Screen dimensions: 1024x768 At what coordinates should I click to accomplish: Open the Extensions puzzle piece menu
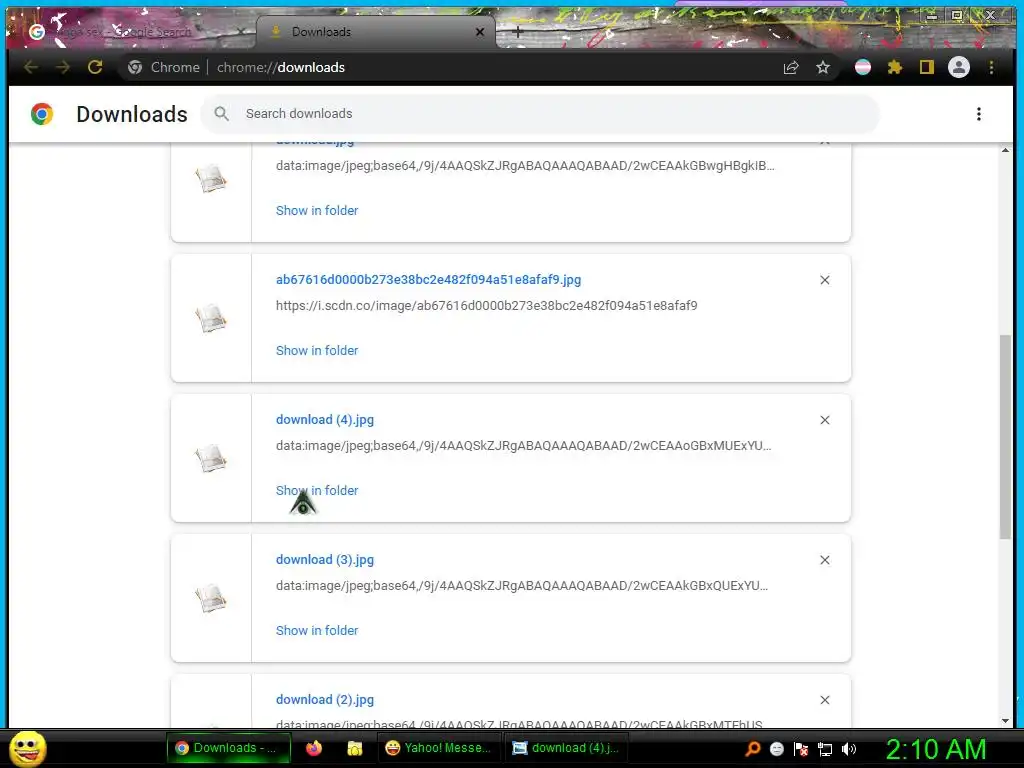pyautogui.click(x=895, y=67)
